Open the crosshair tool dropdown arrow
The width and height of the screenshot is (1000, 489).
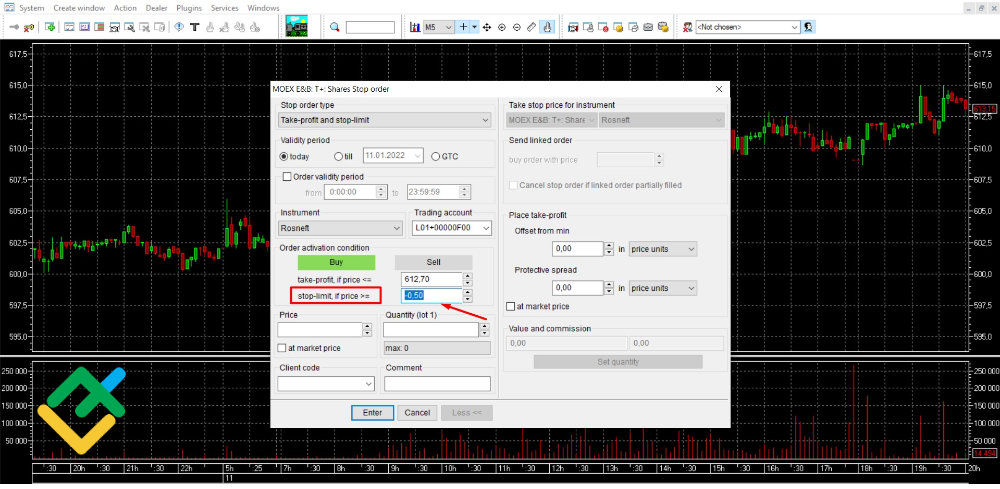pyautogui.click(x=474, y=27)
